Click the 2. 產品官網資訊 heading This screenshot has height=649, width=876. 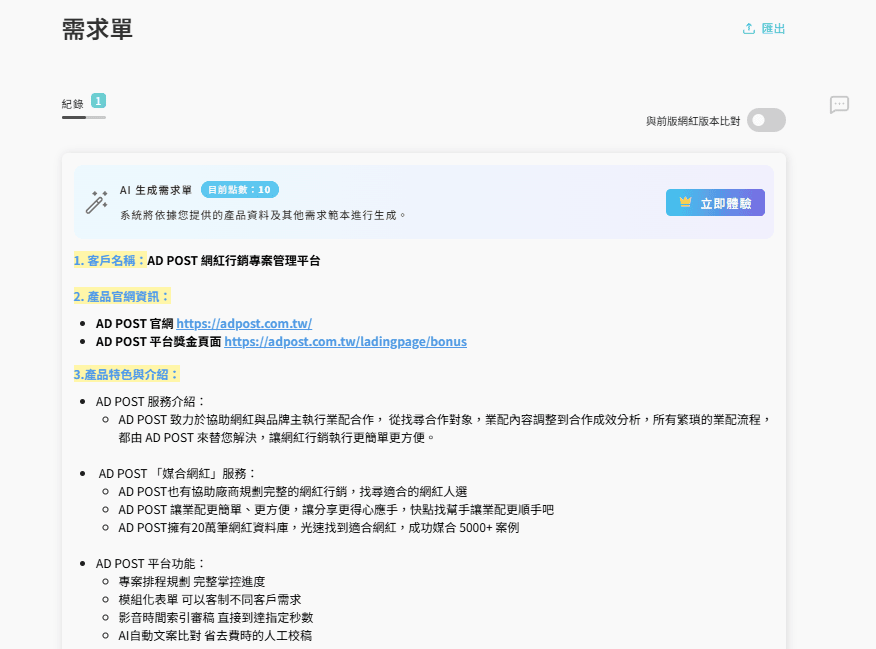click(122, 296)
